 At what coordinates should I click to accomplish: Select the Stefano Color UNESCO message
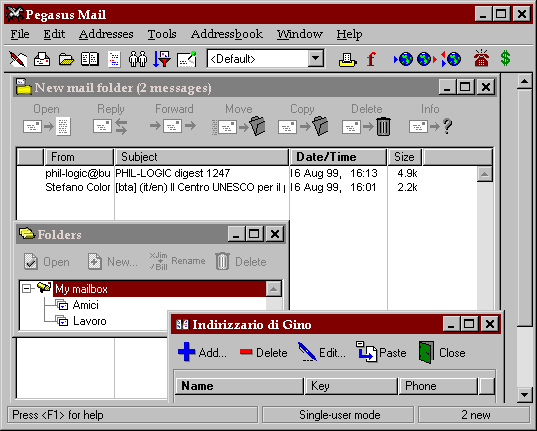(x=247, y=187)
